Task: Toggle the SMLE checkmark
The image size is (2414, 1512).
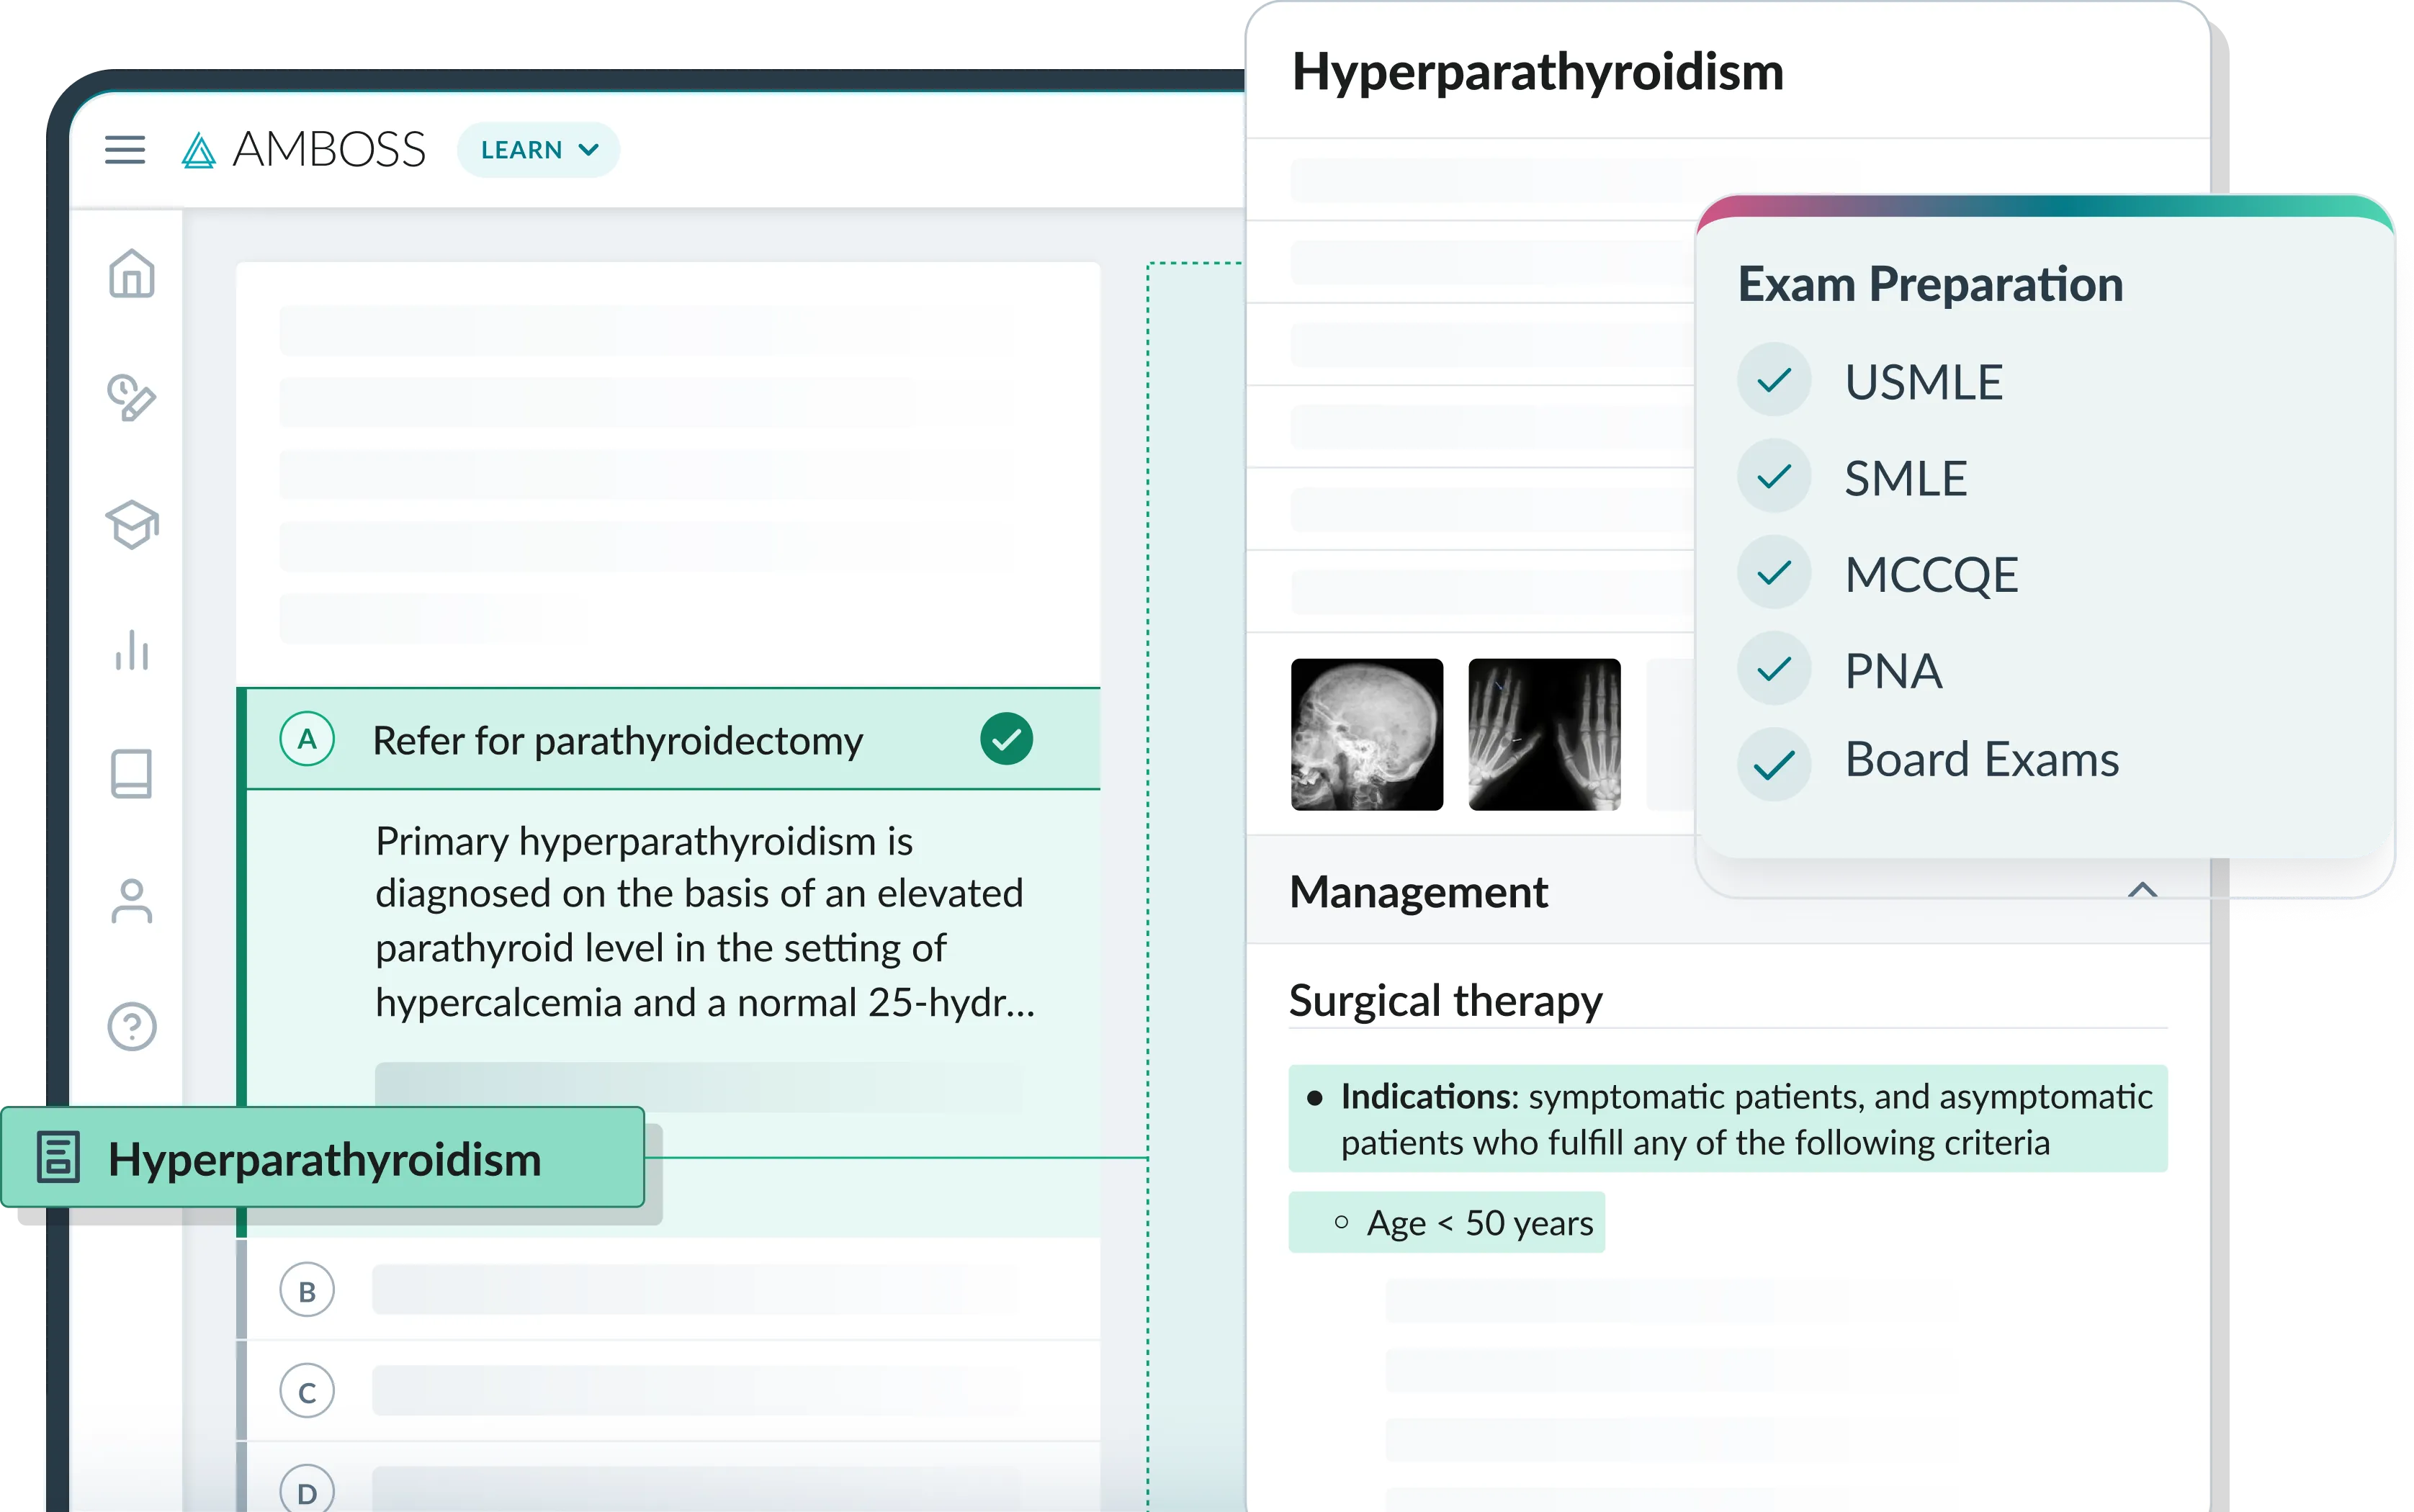Action: pyautogui.click(x=1774, y=477)
